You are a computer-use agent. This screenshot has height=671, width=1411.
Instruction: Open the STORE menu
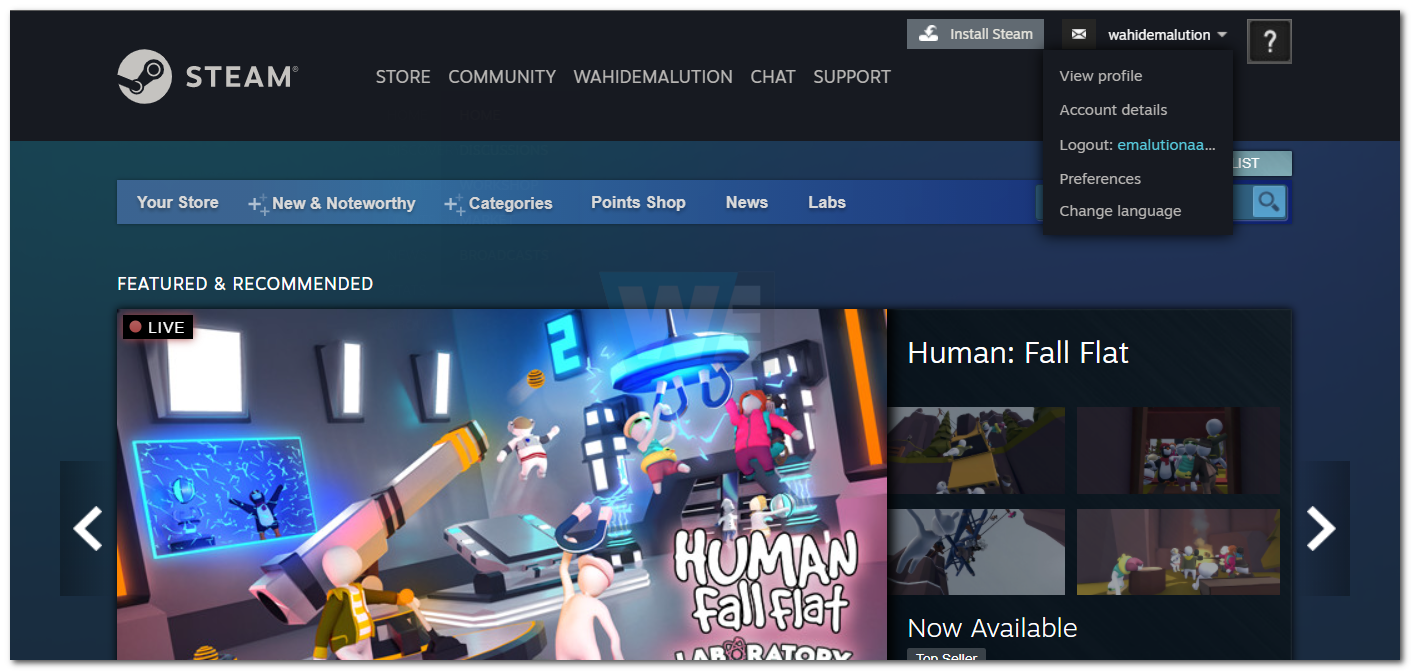point(403,77)
